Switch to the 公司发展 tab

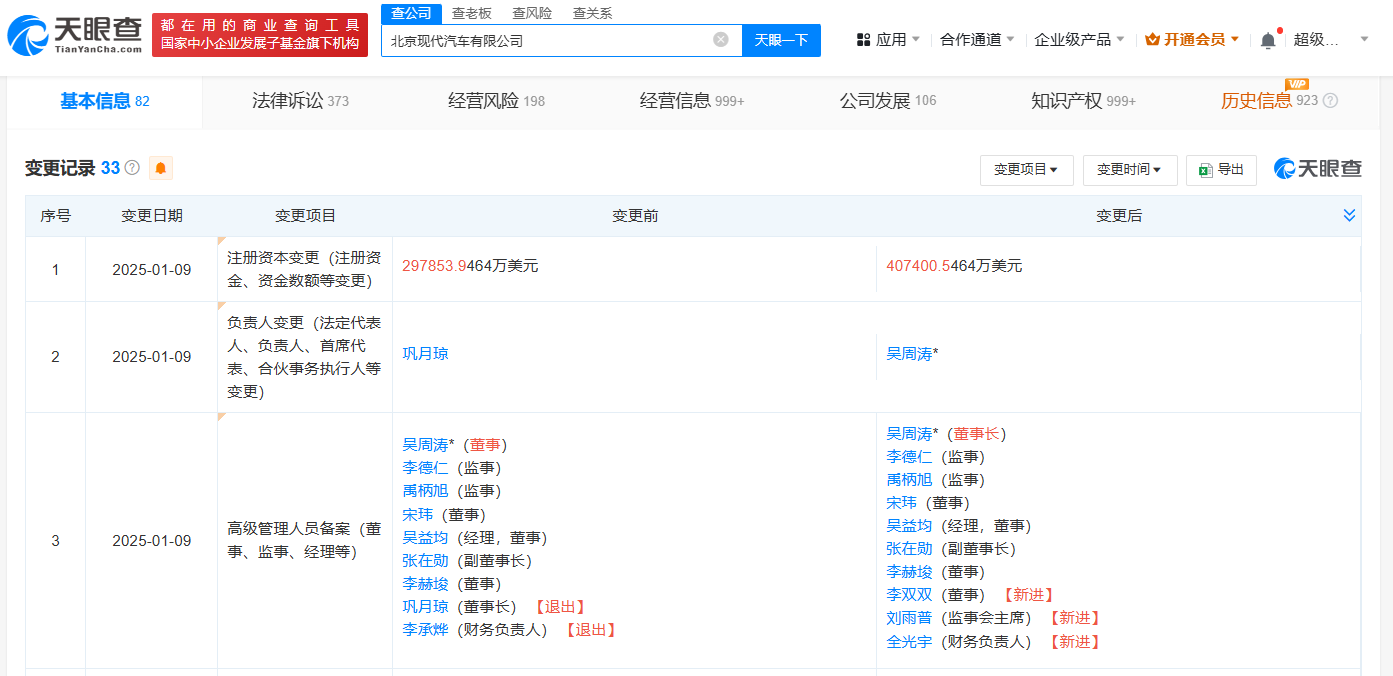coord(888,101)
